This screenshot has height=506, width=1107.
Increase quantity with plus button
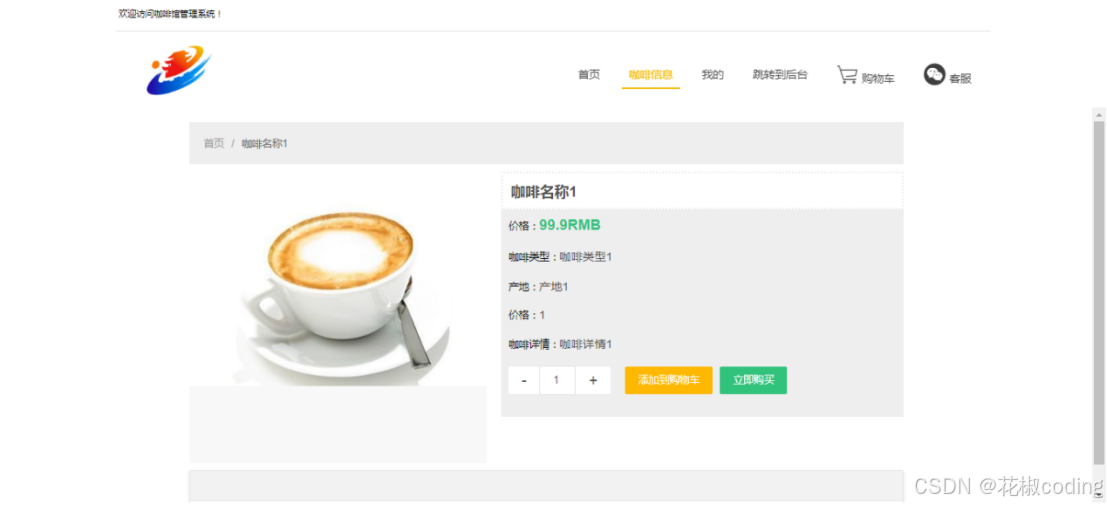coord(593,380)
